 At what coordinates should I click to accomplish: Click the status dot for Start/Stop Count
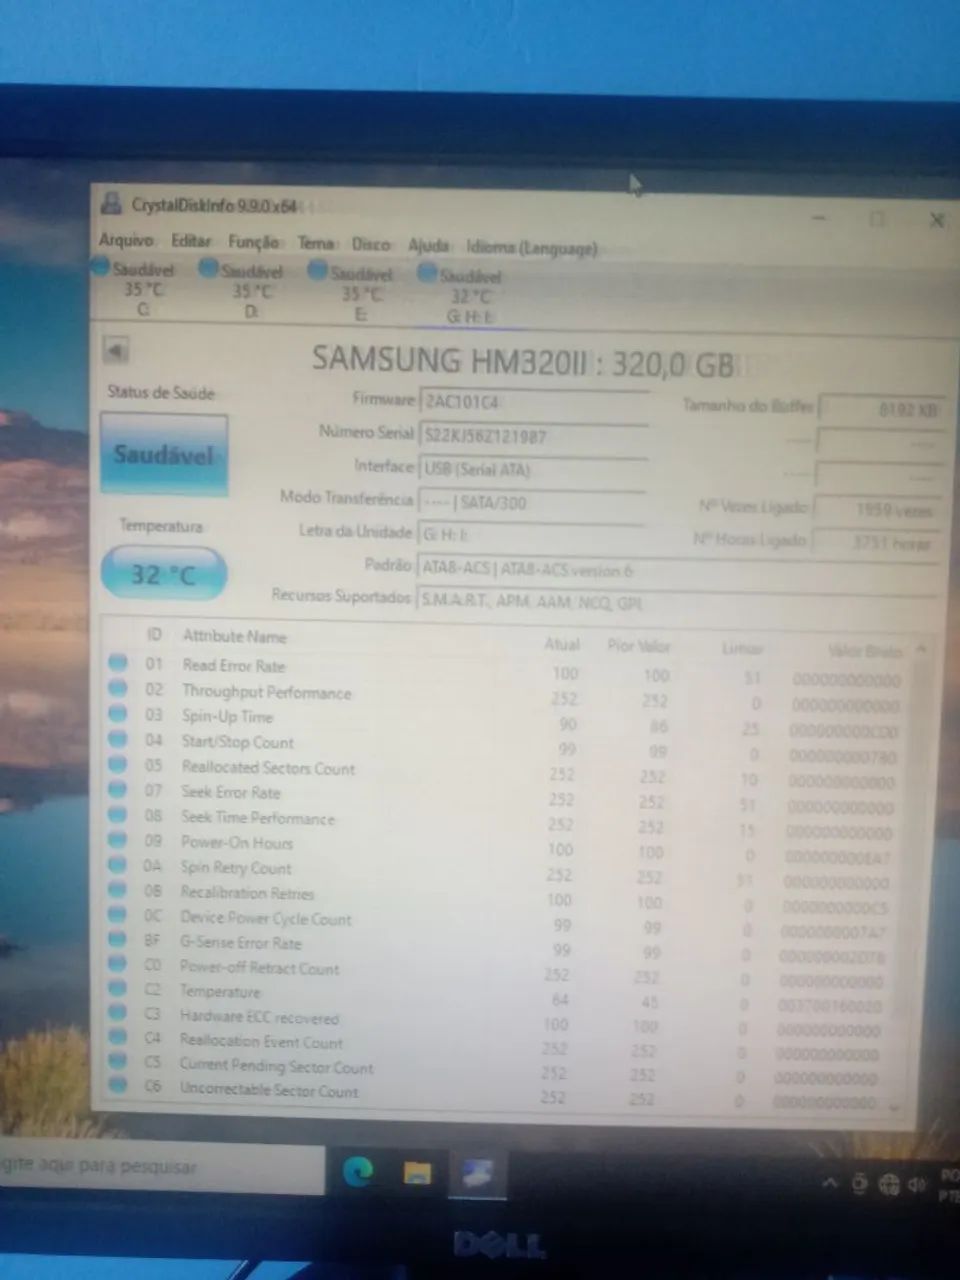click(118, 739)
